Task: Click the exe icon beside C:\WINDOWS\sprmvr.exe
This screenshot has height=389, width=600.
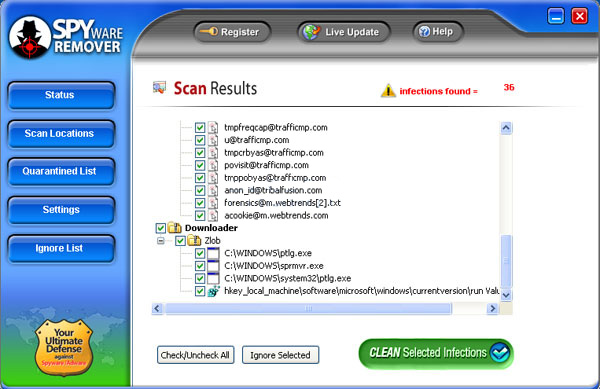Action: coord(213,266)
